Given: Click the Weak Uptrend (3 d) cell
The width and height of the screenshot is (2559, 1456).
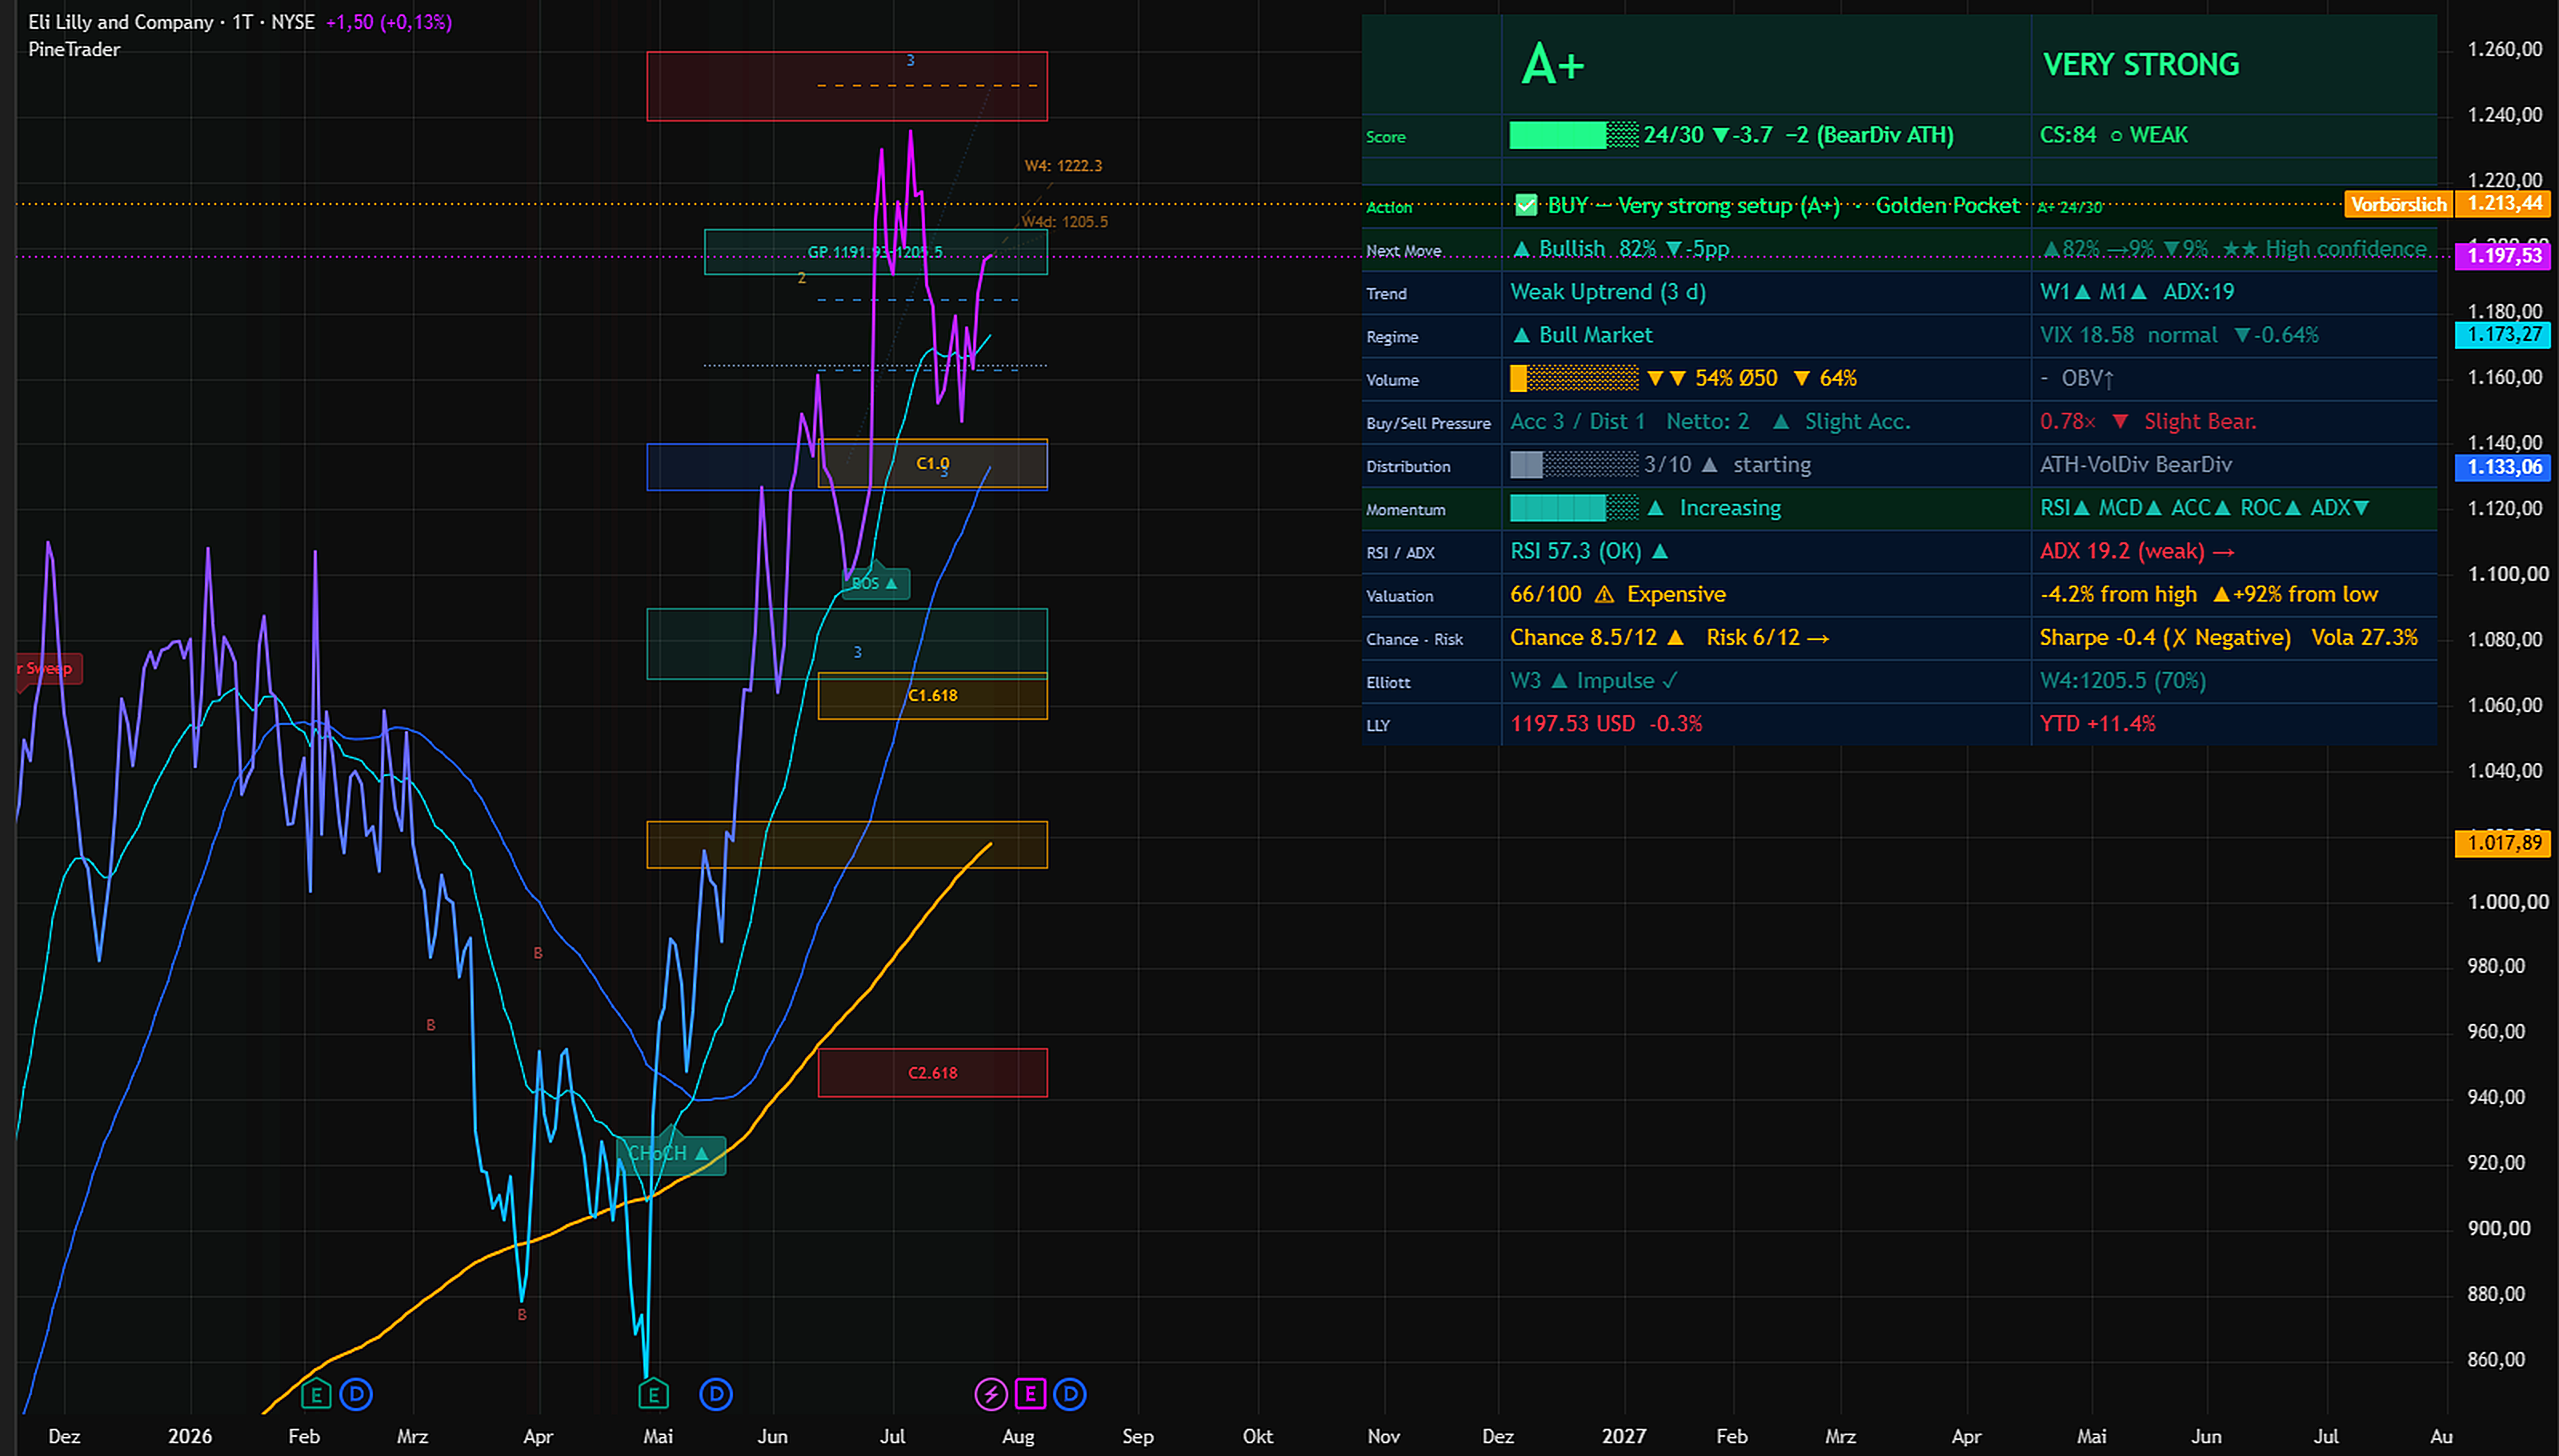Looking at the screenshot, I should tap(1766, 292).
